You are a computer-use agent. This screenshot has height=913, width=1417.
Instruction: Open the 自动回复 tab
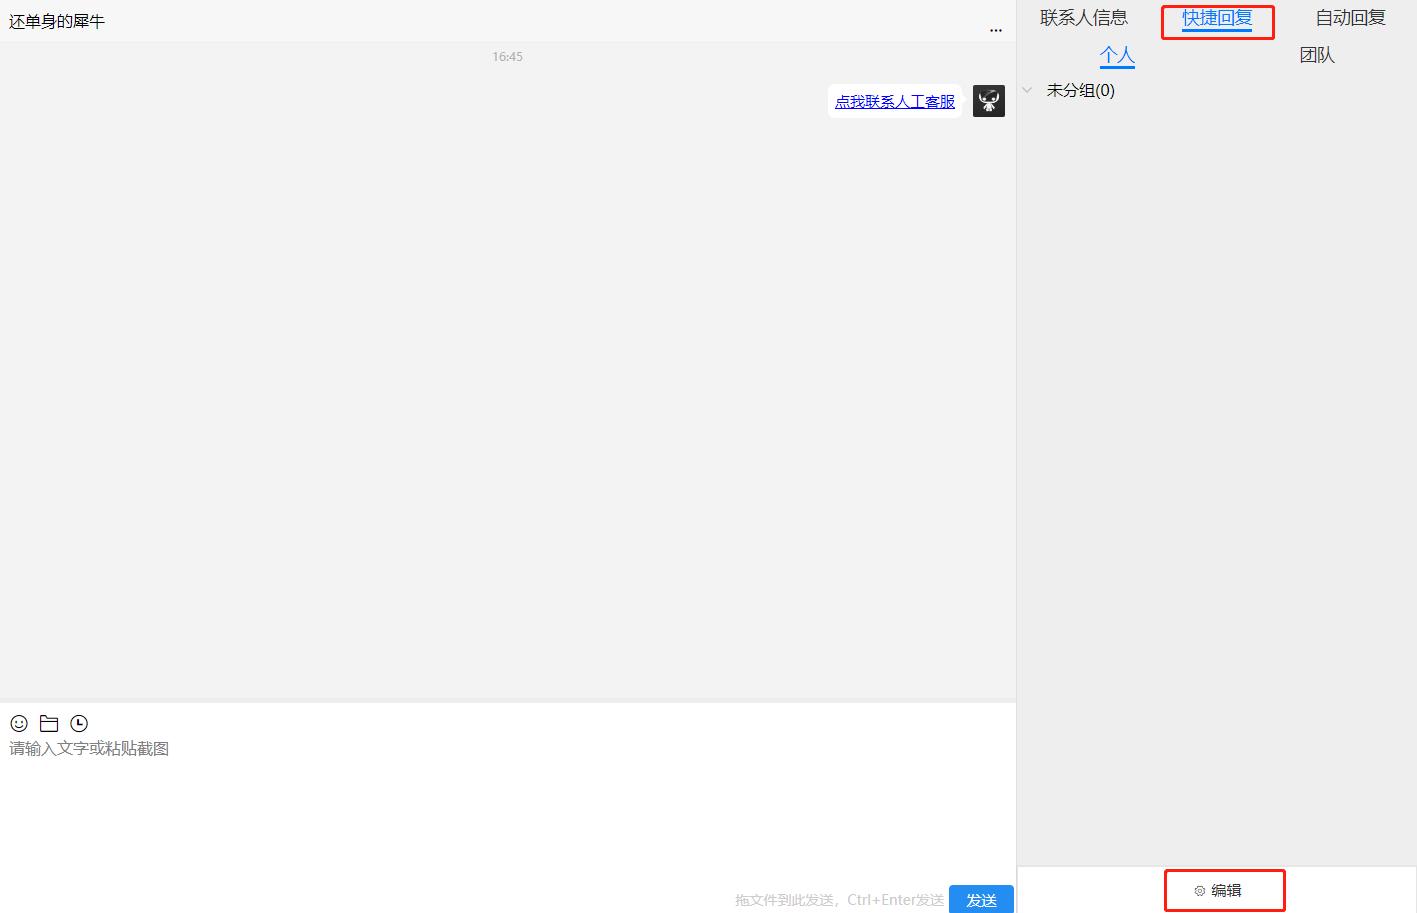point(1351,18)
